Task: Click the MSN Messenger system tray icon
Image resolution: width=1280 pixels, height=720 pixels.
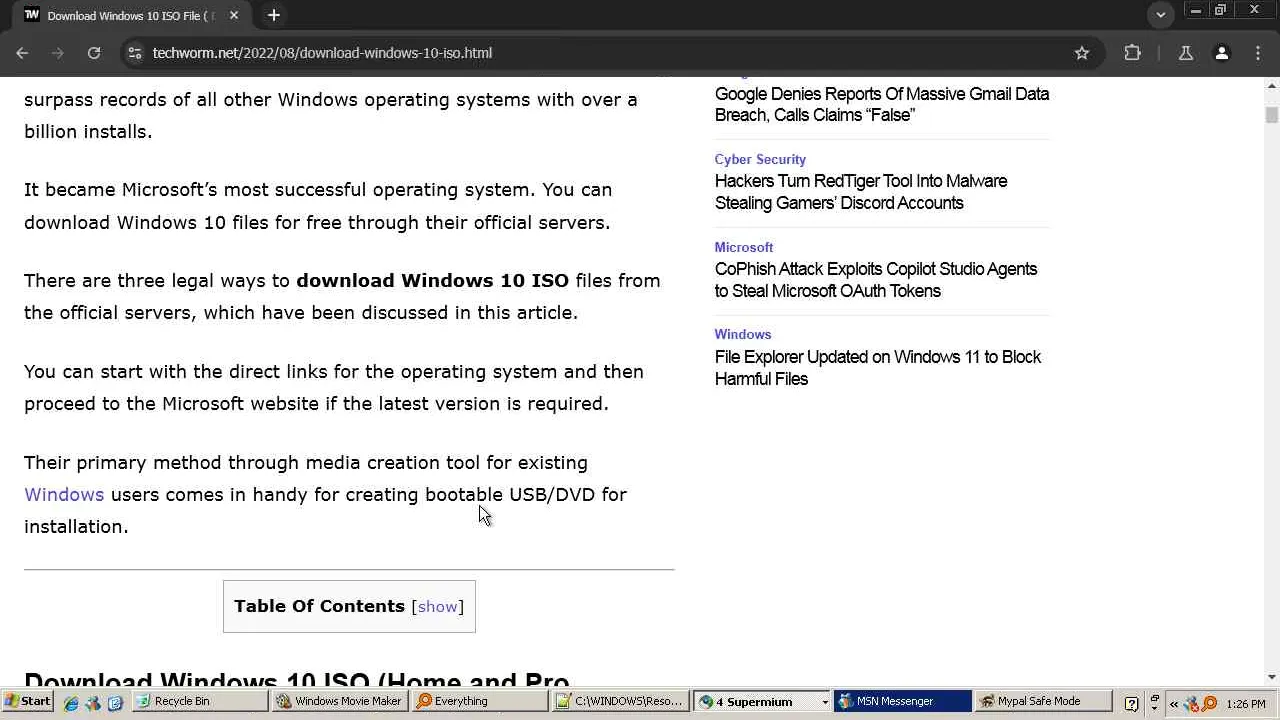Action: (1191, 703)
